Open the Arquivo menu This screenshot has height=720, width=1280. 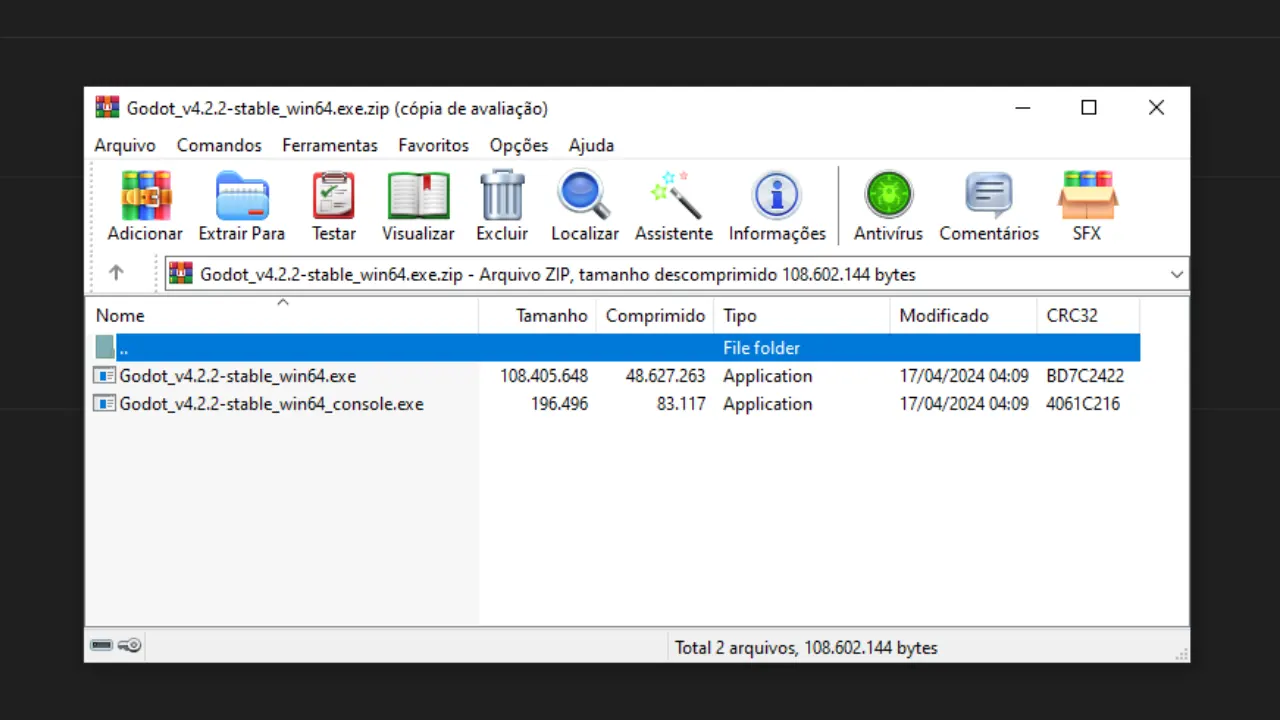tap(125, 145)
